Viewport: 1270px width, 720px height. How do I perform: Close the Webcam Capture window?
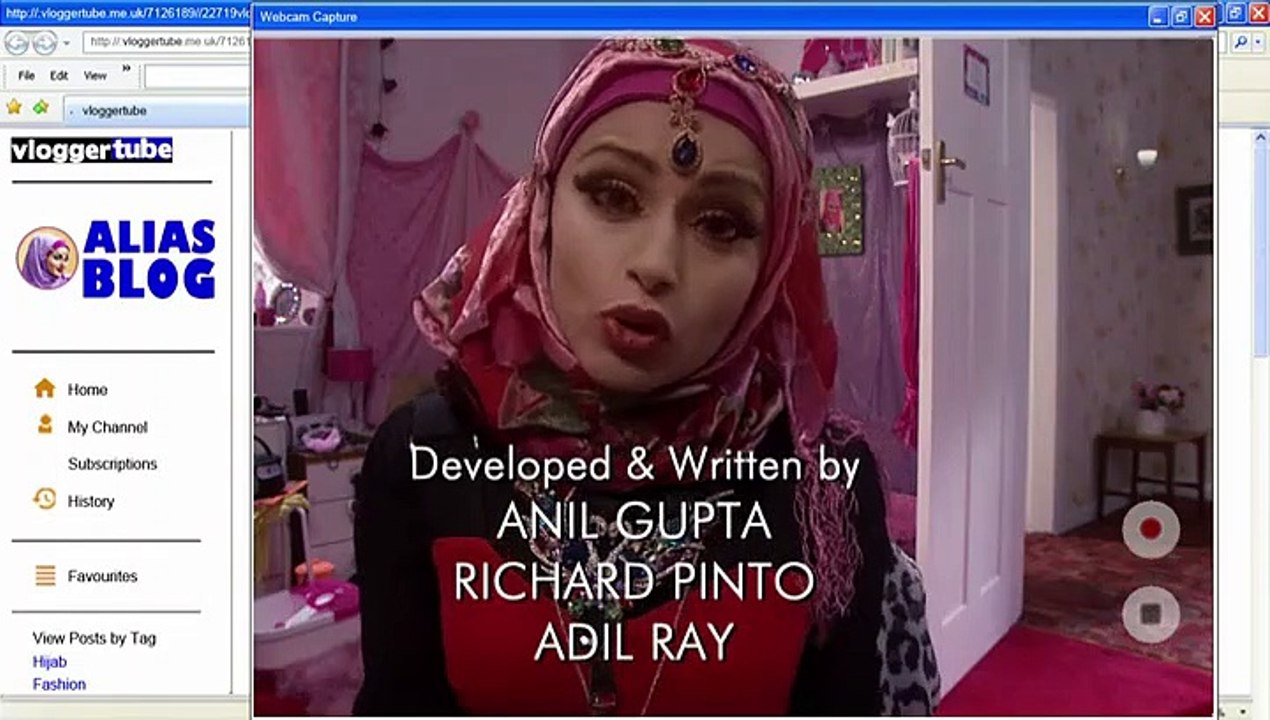pos(1204,16)
